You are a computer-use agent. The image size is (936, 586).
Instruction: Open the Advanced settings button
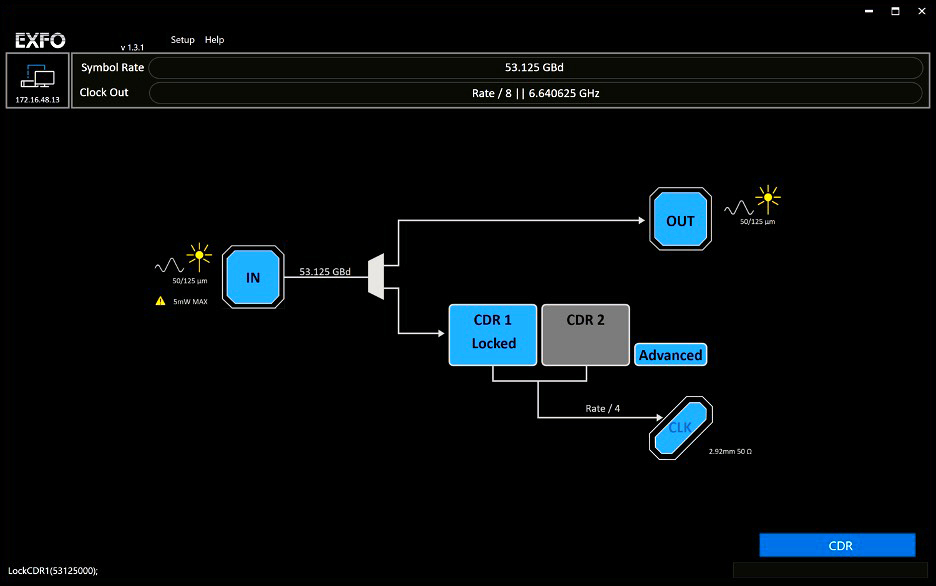point(670,355)
